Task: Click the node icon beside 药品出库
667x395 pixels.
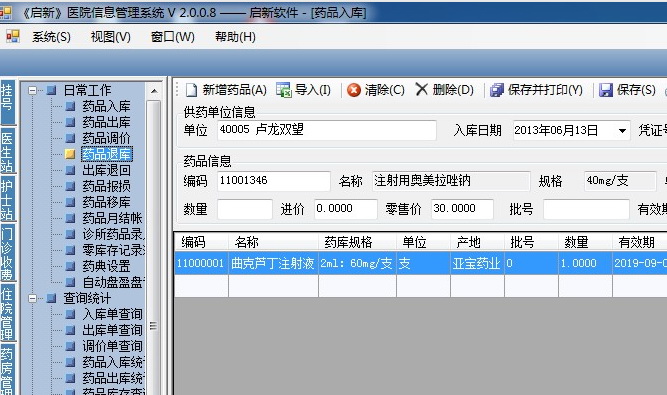Action: [70, 122]
